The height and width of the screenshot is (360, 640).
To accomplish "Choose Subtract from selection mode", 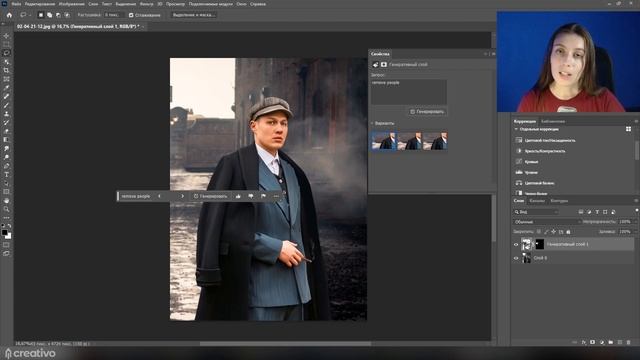I will (58, 15).
